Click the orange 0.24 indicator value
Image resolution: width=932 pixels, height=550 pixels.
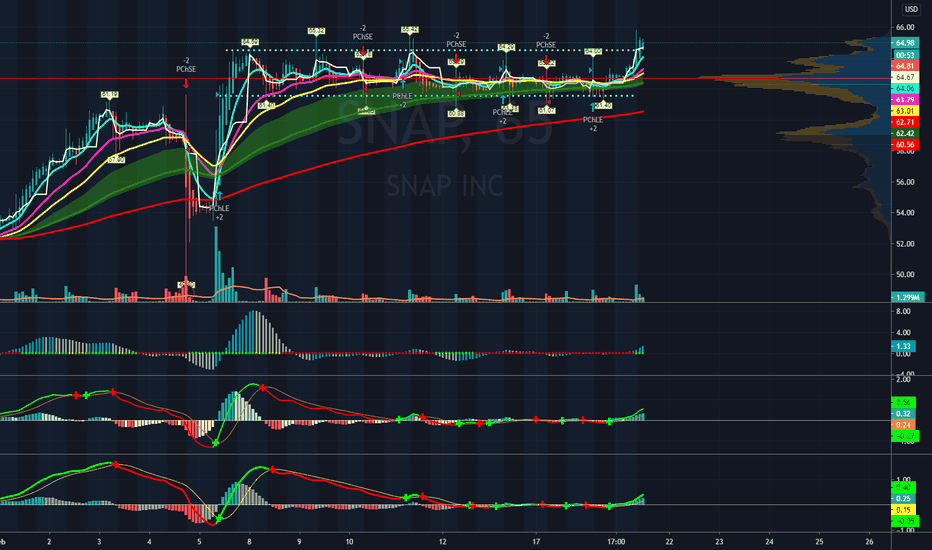coord(903,425)
